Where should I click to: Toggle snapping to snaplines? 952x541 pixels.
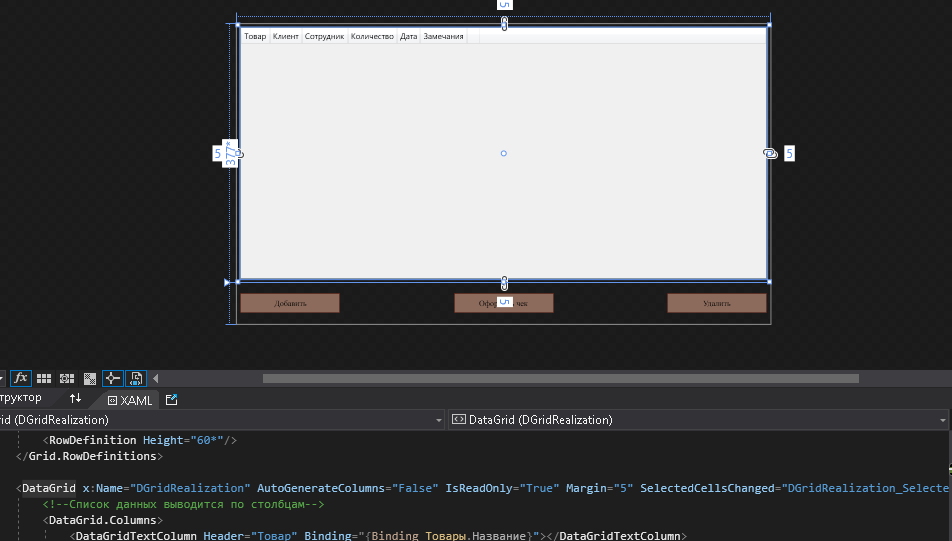pos(113,378)
